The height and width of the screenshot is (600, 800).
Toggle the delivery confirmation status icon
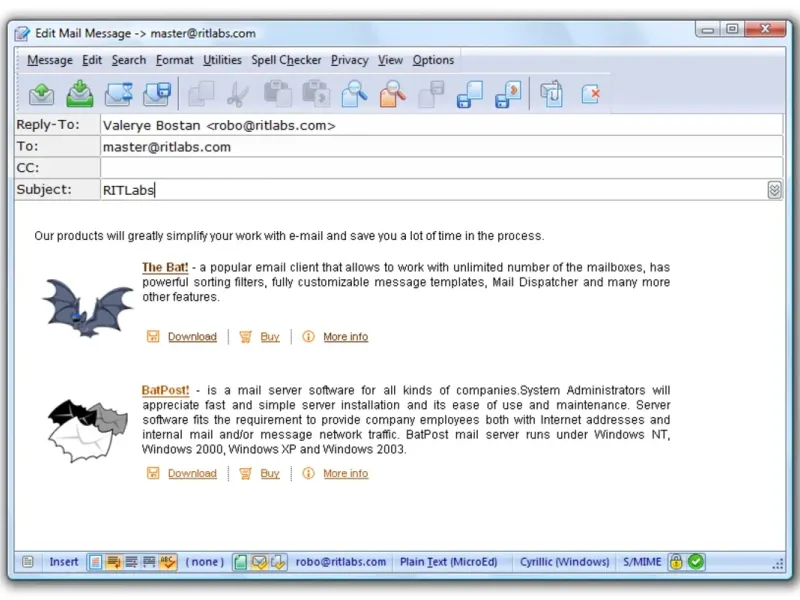click(x=278, y=562)
